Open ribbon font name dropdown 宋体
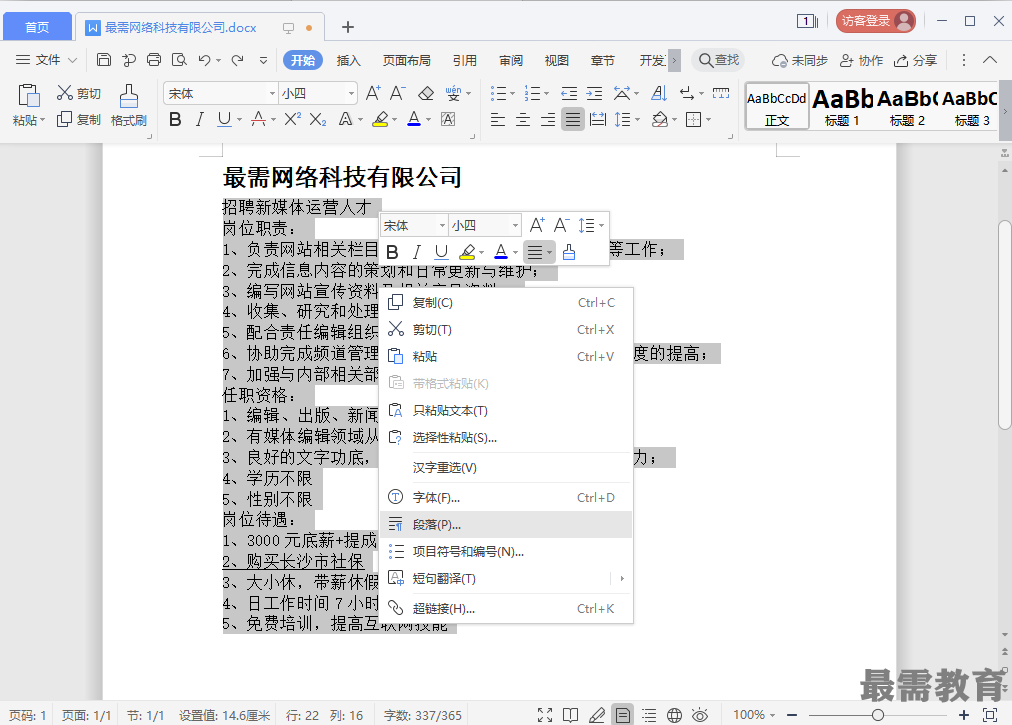Image resolution: width=1012 pixels, height=725 pixels. point(272,94)
